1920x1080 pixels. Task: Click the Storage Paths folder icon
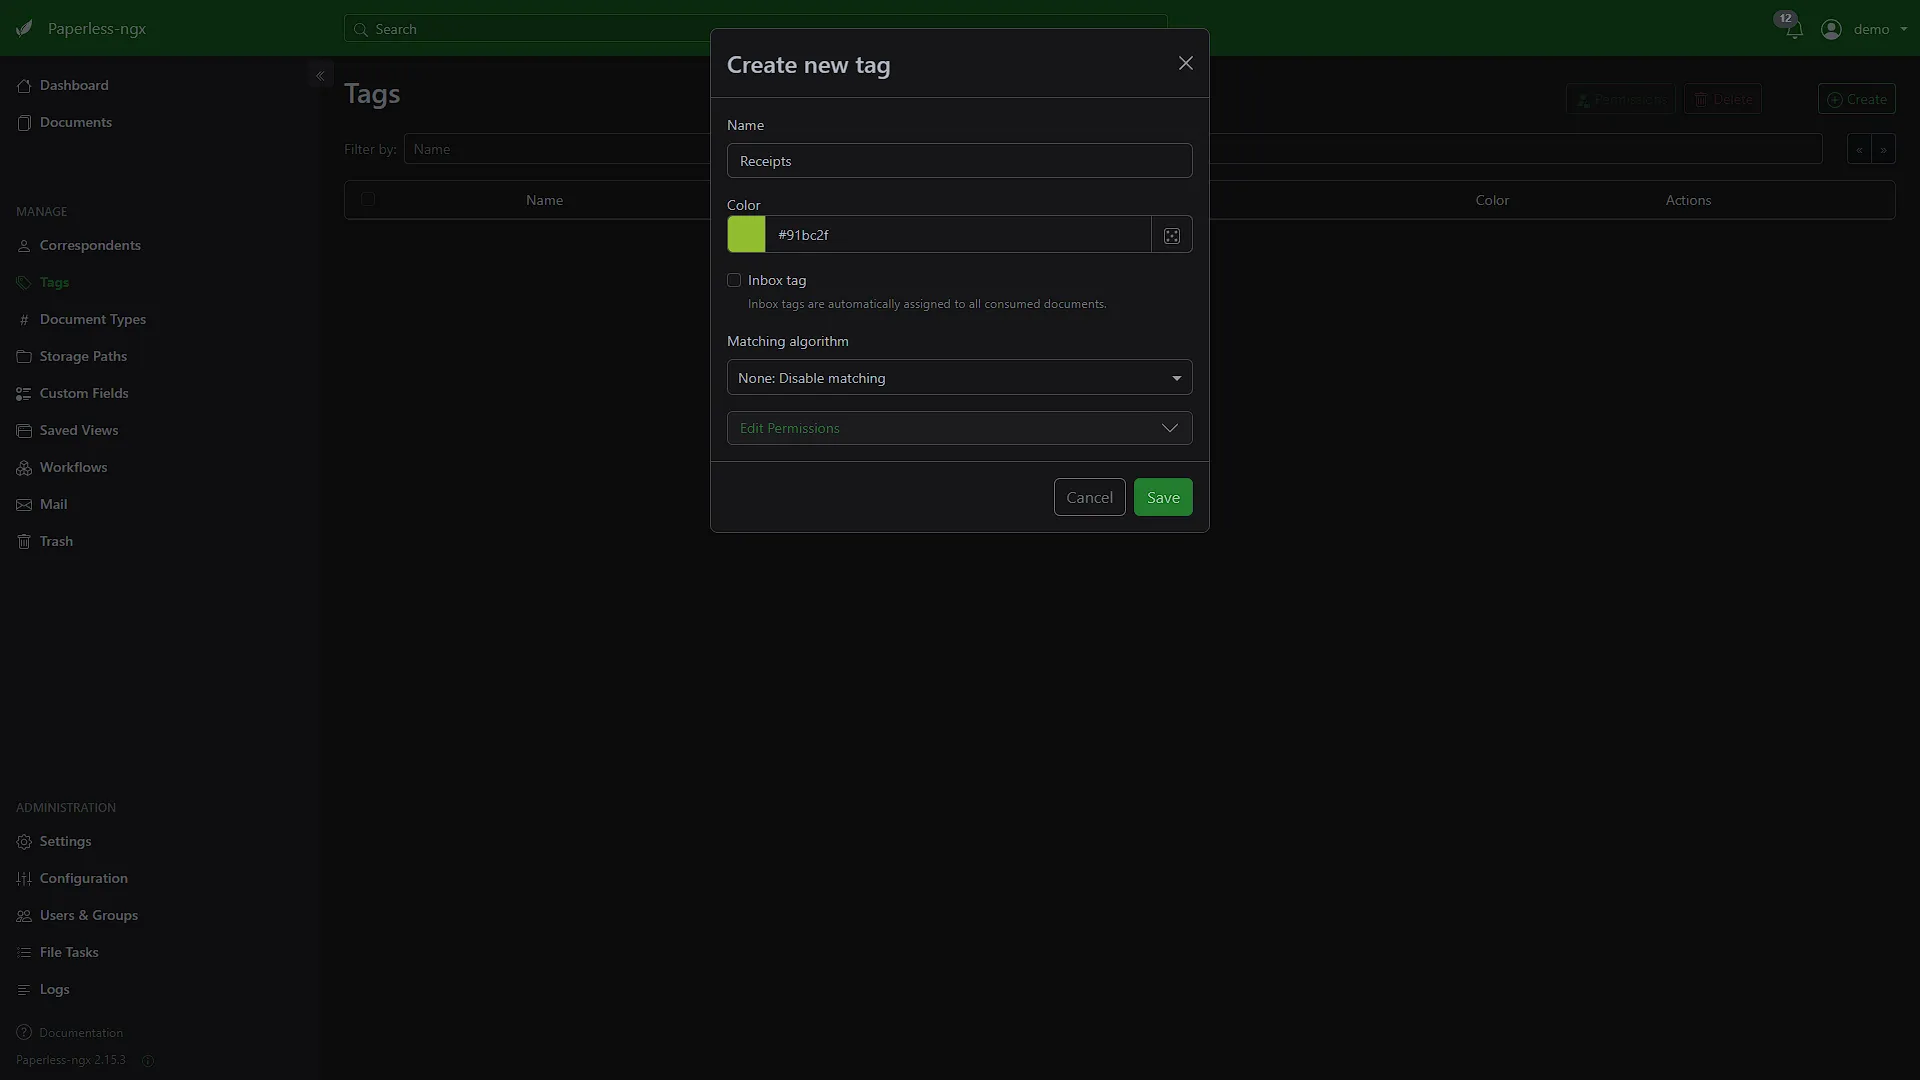pyautogui.click(x=24, y=356)
